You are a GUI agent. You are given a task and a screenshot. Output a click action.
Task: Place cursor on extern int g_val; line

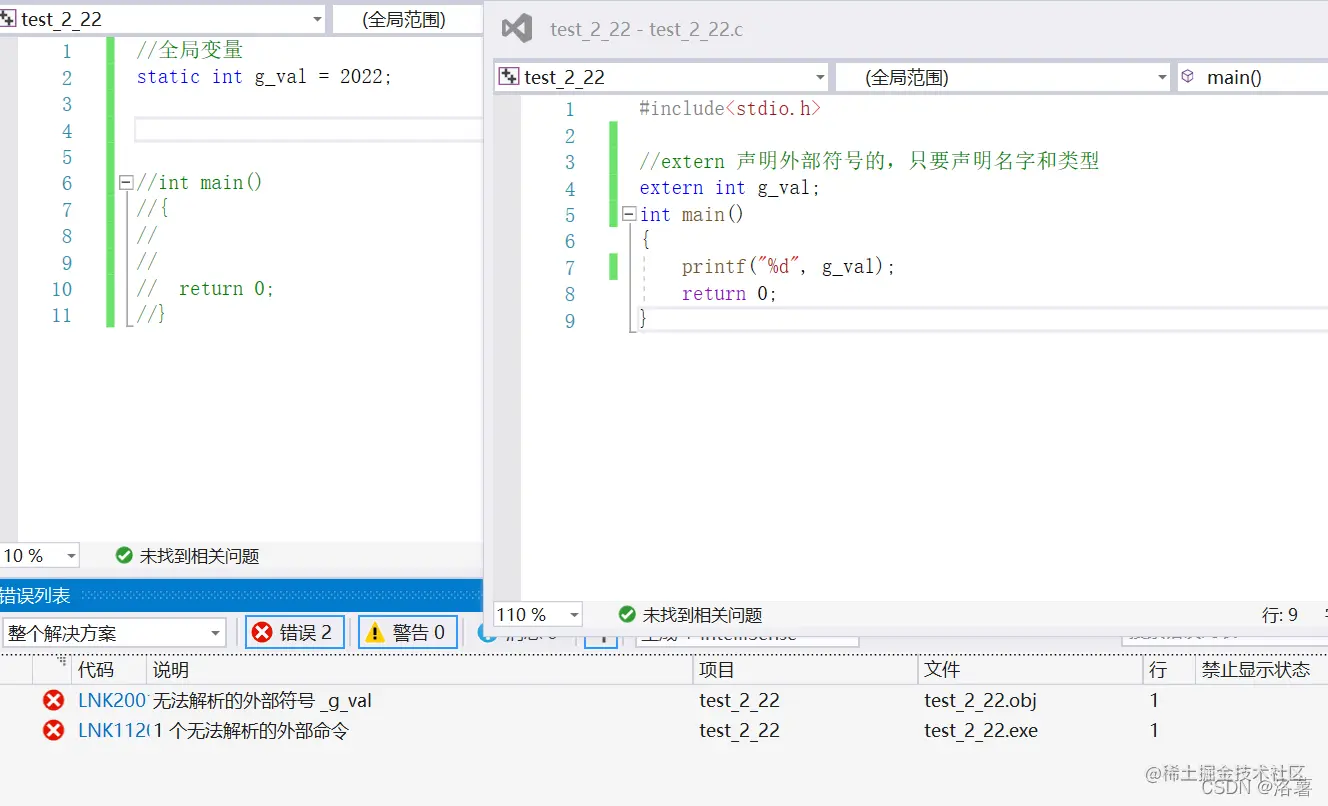pos(730,187)
